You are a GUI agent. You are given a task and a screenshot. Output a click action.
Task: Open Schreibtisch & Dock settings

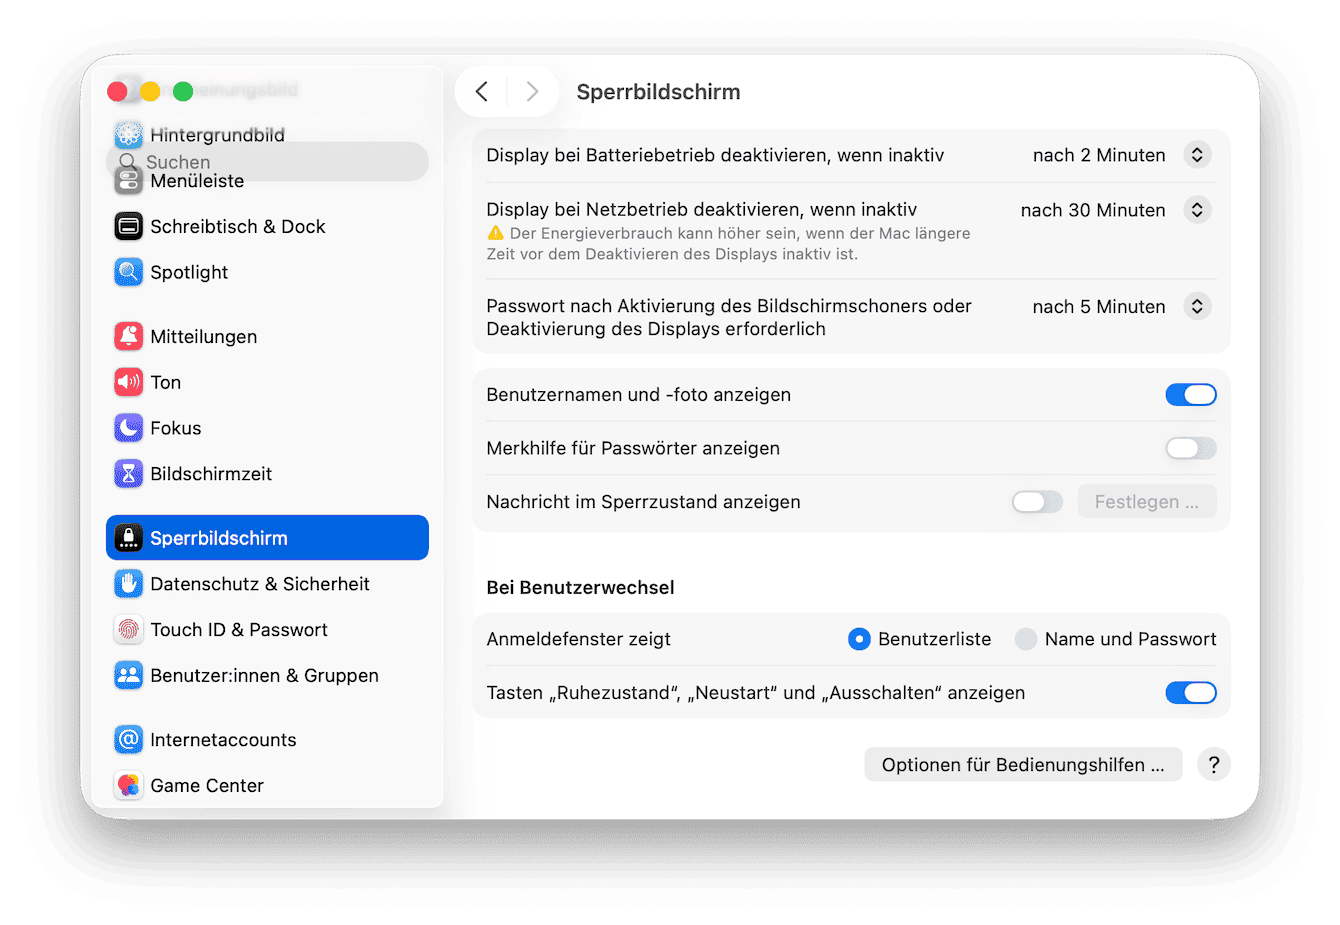coord(267,226)
